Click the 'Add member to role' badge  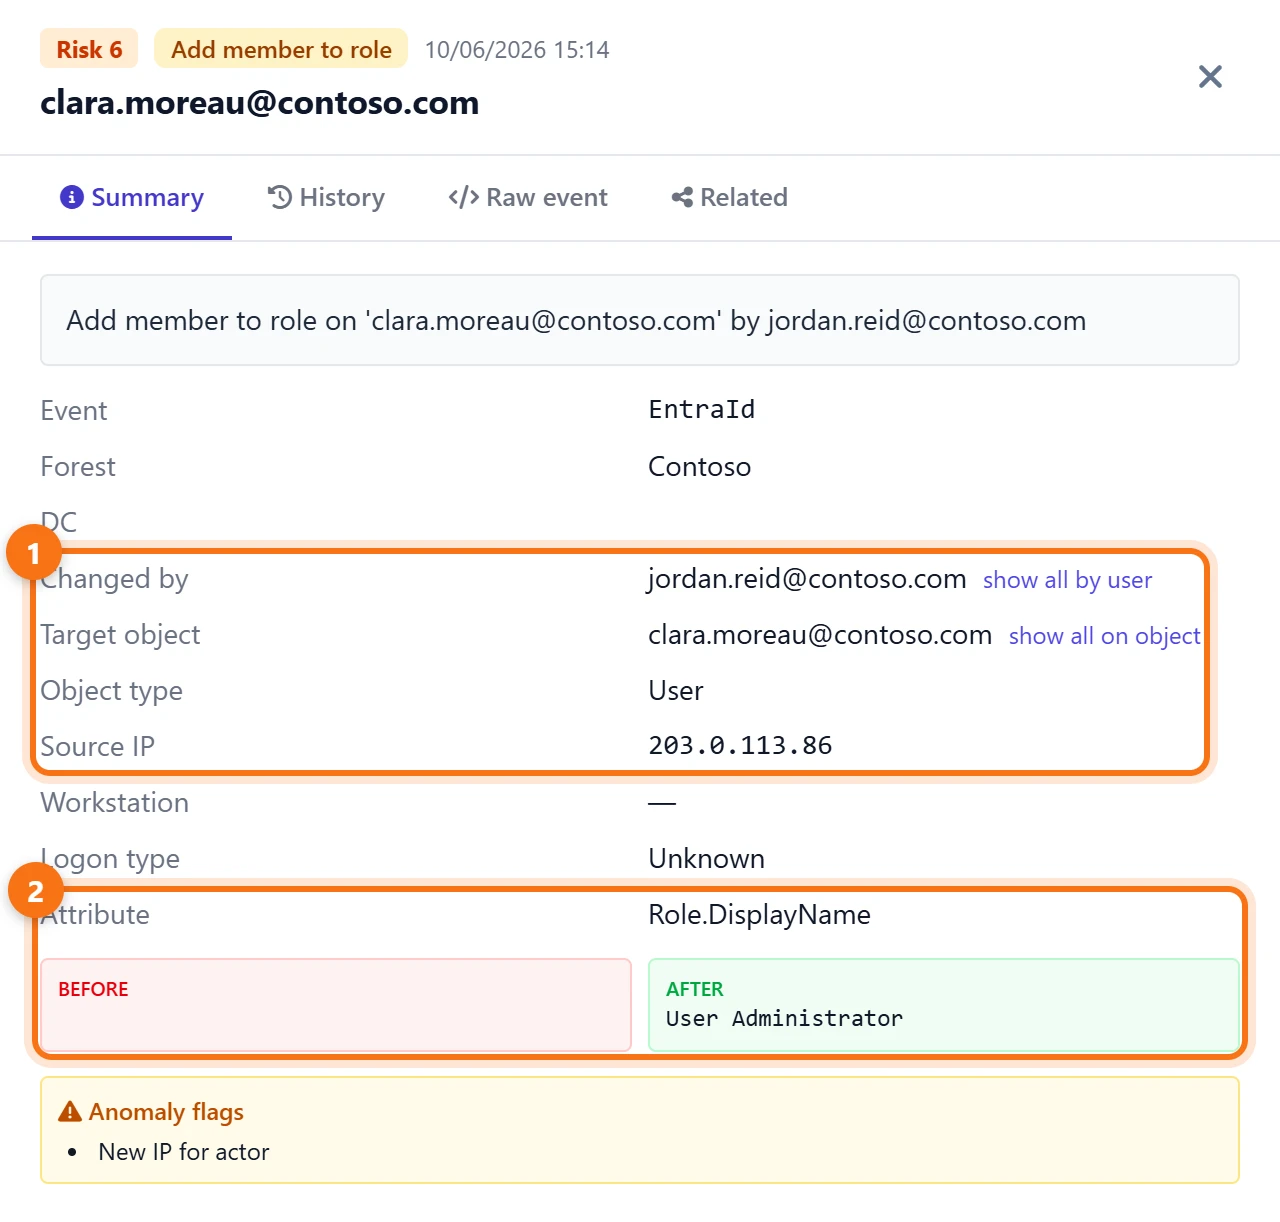click(x=281, y=49)
